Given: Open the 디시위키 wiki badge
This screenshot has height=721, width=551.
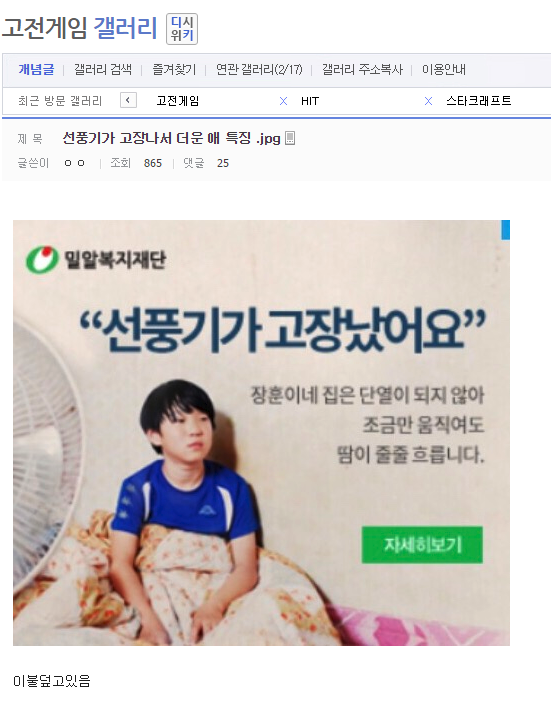Looking at the screenshot, I should [x=182, y=29].
